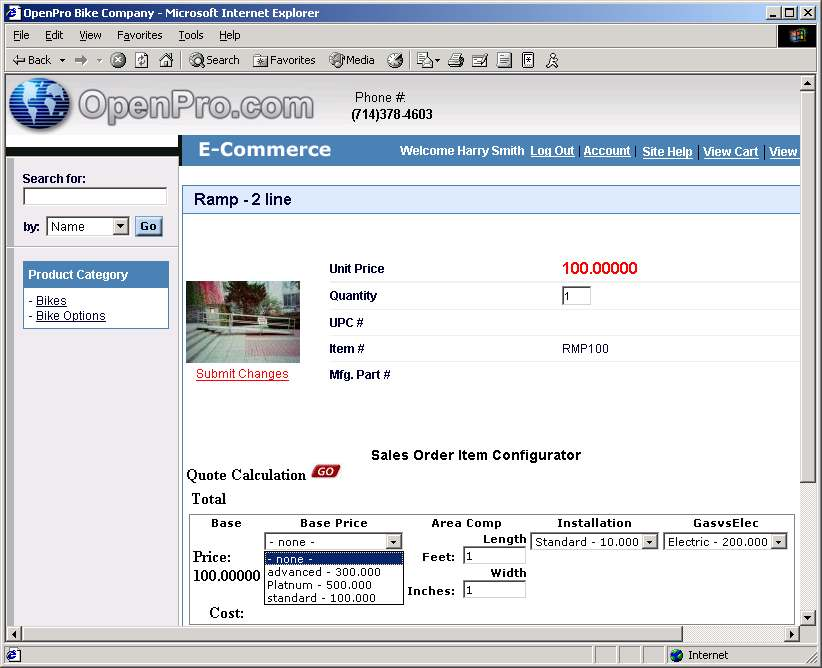
Task: Open the Tools menu
Action: tap(190, 35)
